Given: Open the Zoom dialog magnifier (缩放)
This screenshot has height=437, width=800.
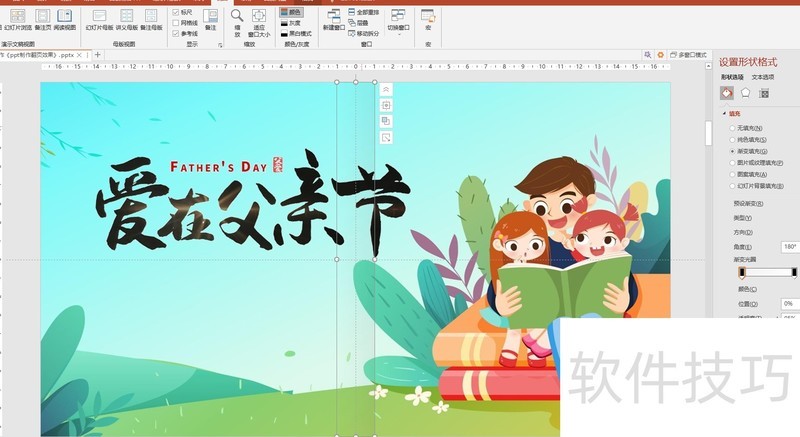Looking at the screenshot, I should click(237, 23).
